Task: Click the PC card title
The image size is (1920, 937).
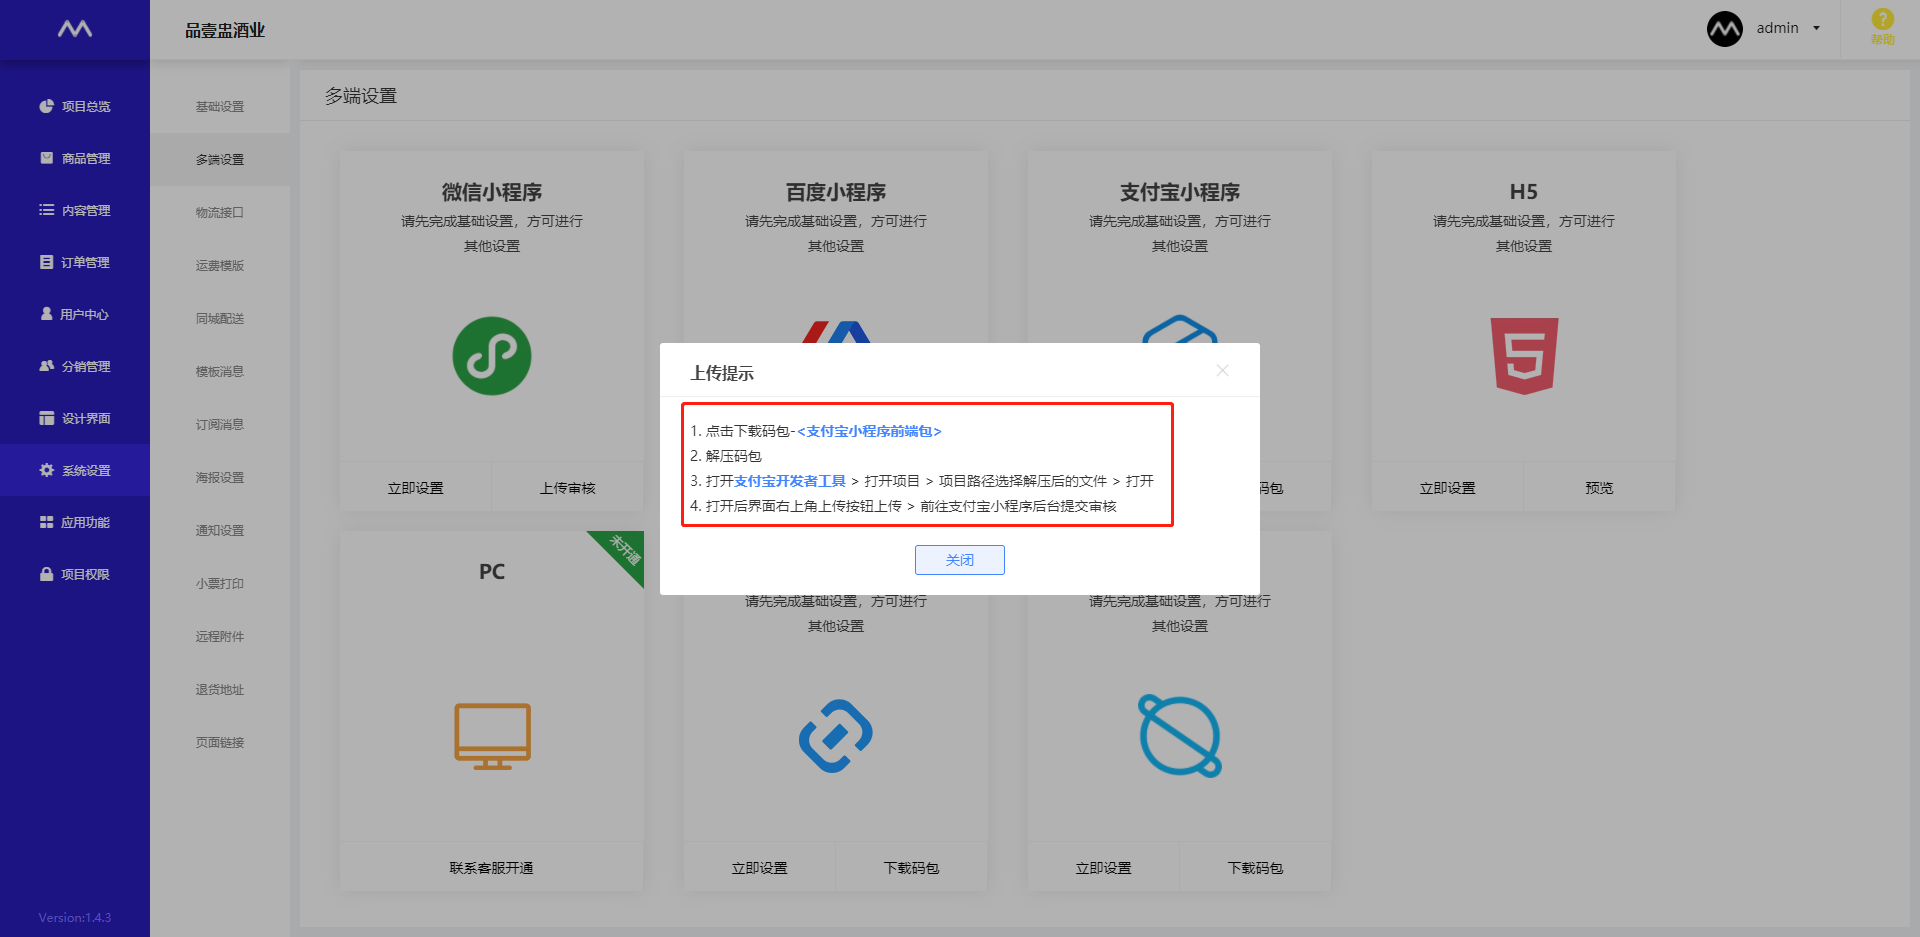Action: (492, 572)
